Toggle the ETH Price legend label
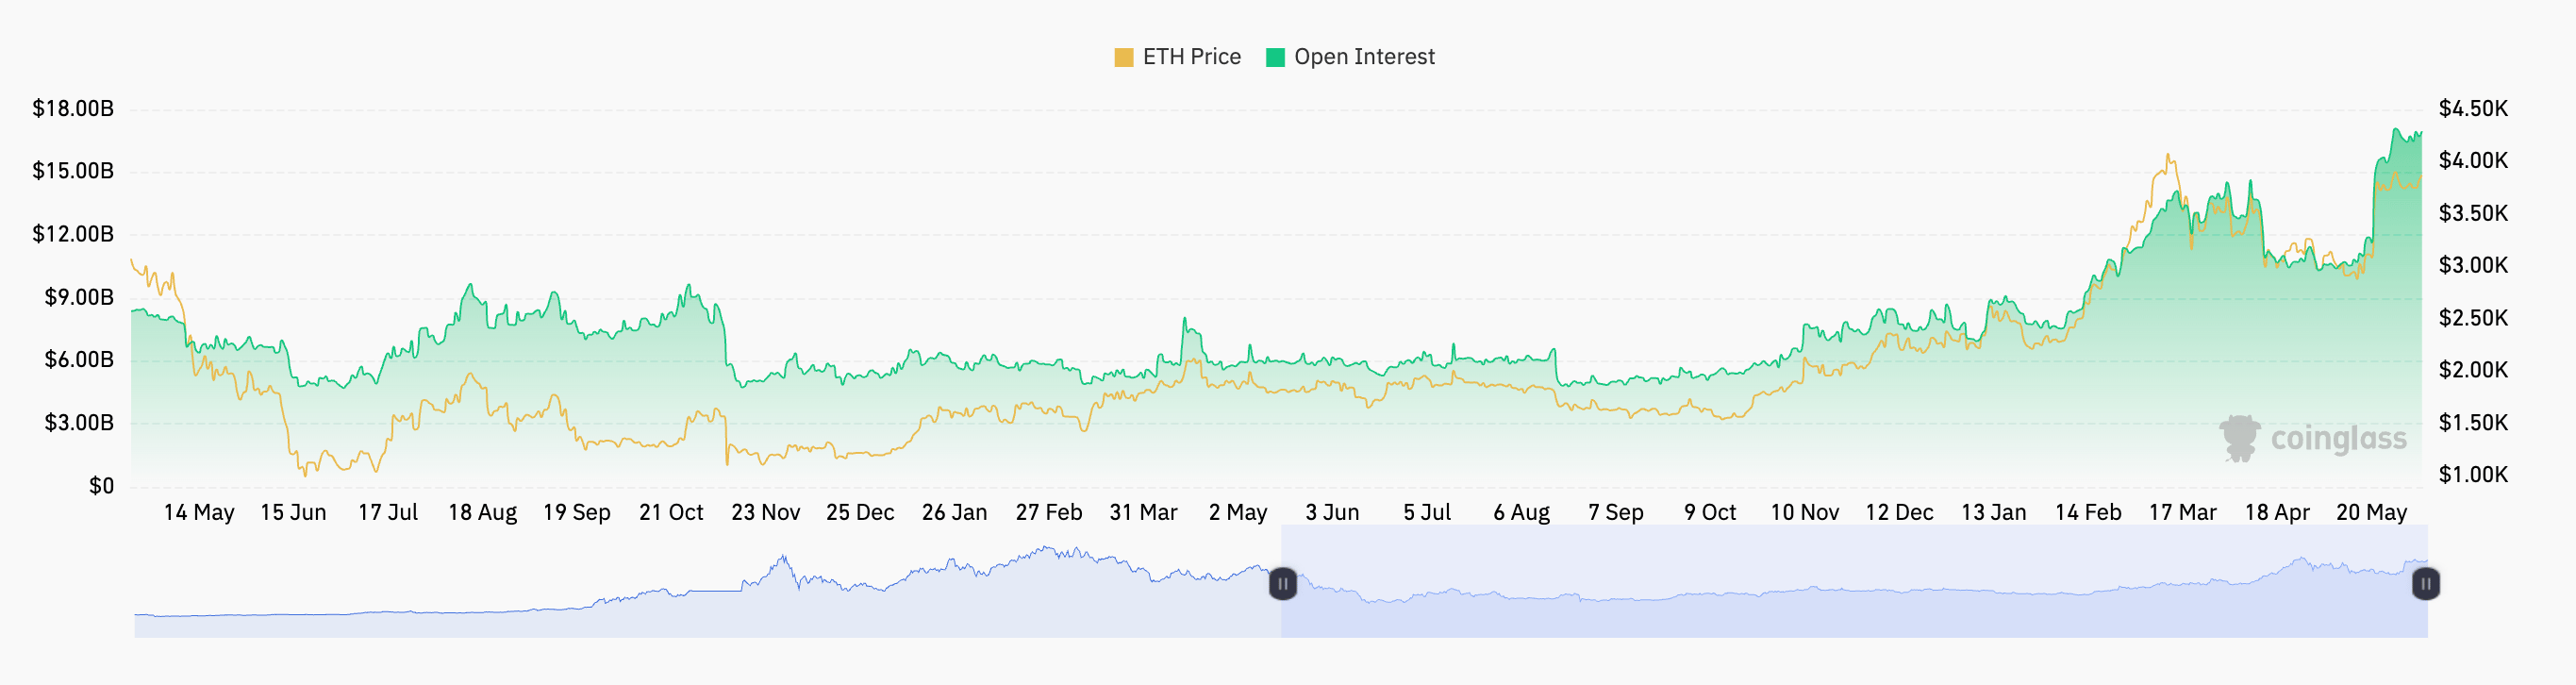This screenshot has height=685, width=2576. (1191, 57)
